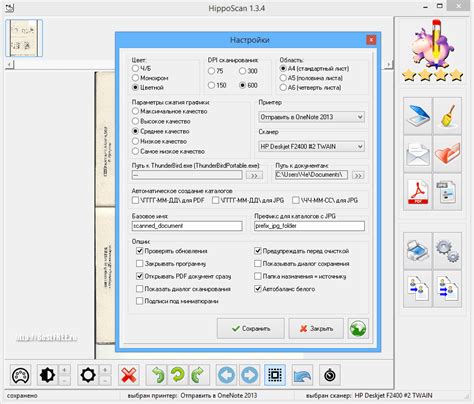474x404 pixels.
Task: Click thumbnail strip left scroll arrow
Action: [9, 64]
